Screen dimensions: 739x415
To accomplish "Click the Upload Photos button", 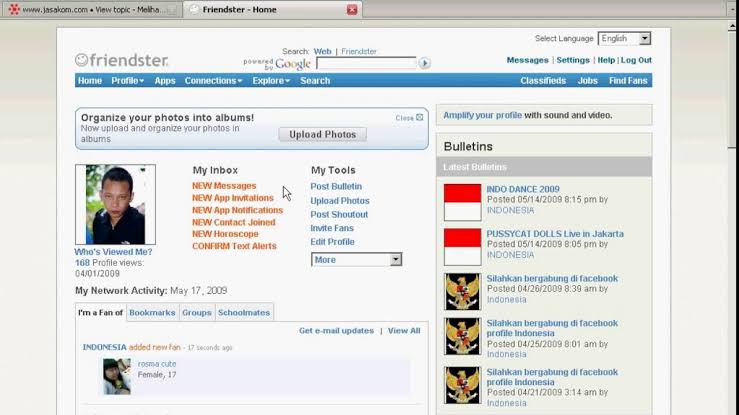I will [x=322, y=134].
